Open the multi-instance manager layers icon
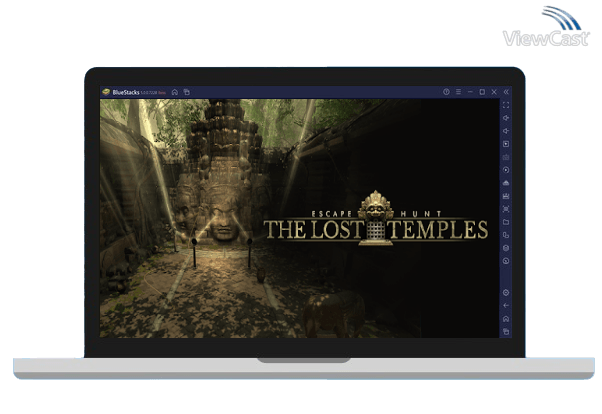 click(506, 248)
